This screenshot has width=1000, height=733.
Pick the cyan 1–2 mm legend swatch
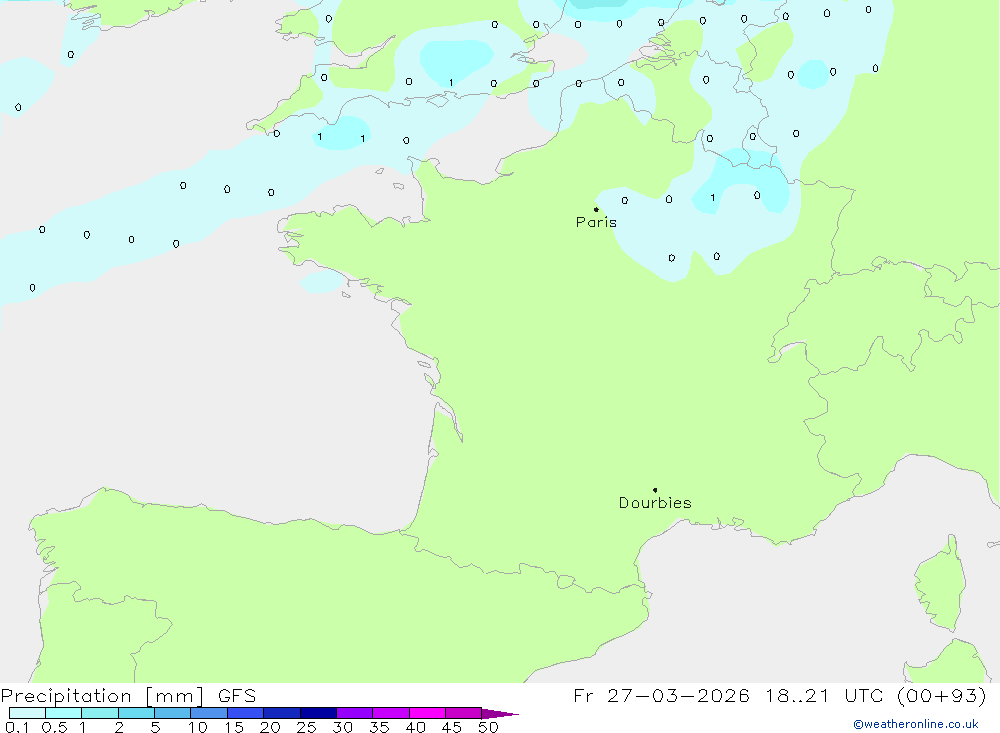coord(100,713)
